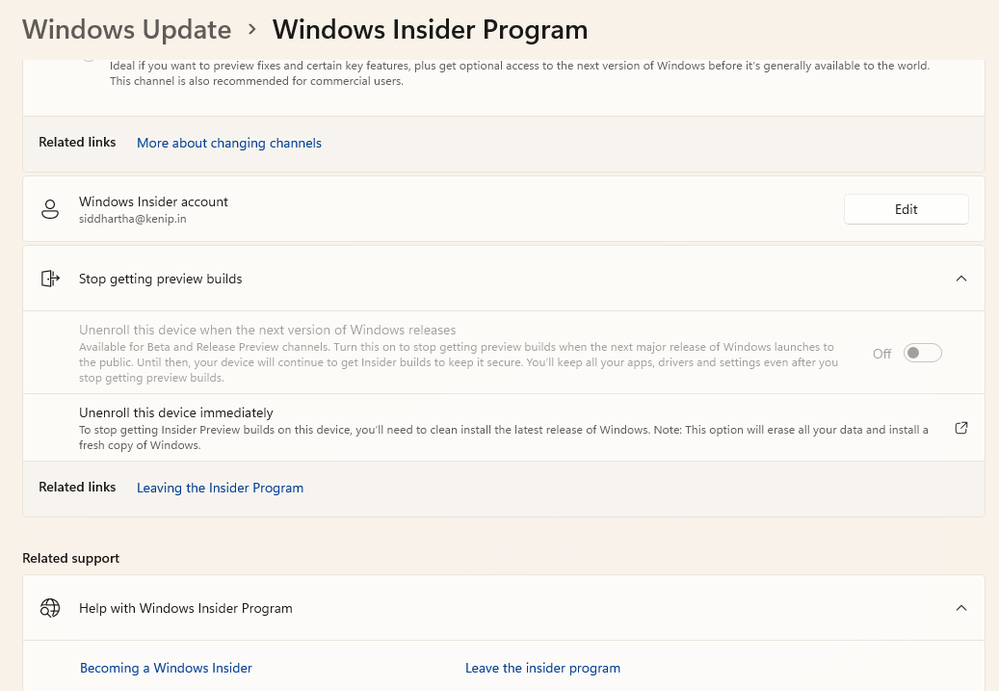The height and width of the screenshot is (691, 999).
Task: Click the breadcrumb chevron separator
Action: 252,29
